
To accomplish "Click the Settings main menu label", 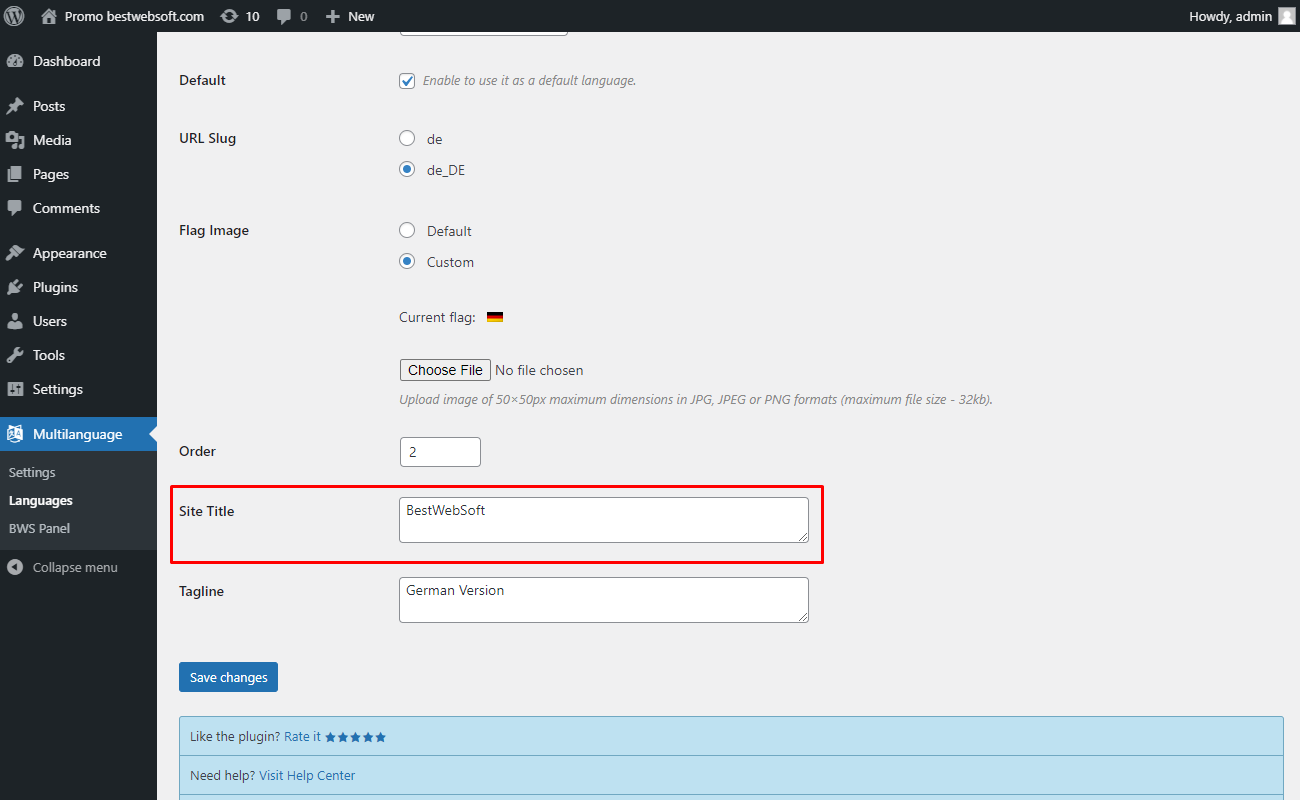I will (58, 389).
